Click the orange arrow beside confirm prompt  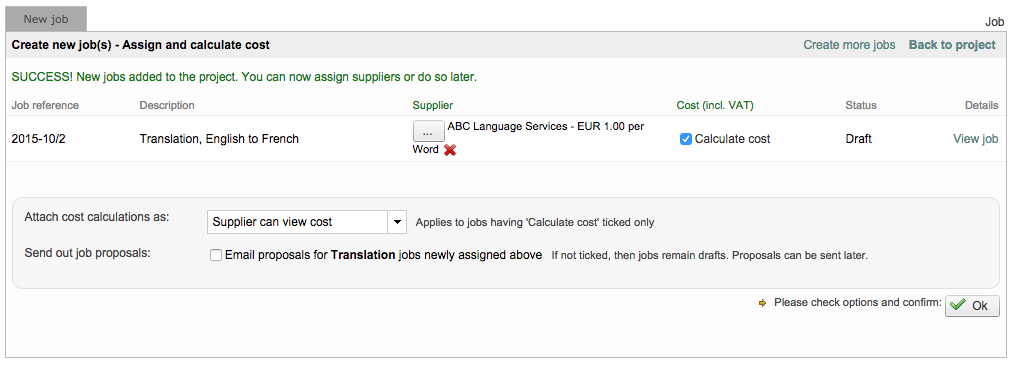(762, 302)
